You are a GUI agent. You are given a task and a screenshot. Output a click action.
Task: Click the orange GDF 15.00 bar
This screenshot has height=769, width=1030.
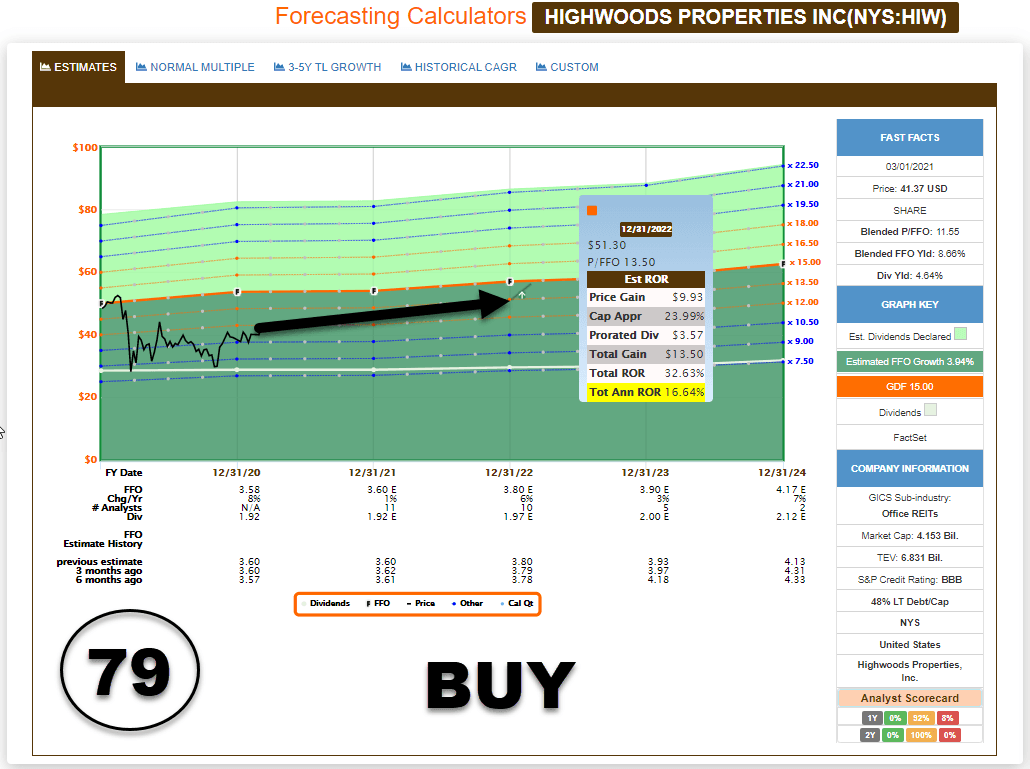910,387
